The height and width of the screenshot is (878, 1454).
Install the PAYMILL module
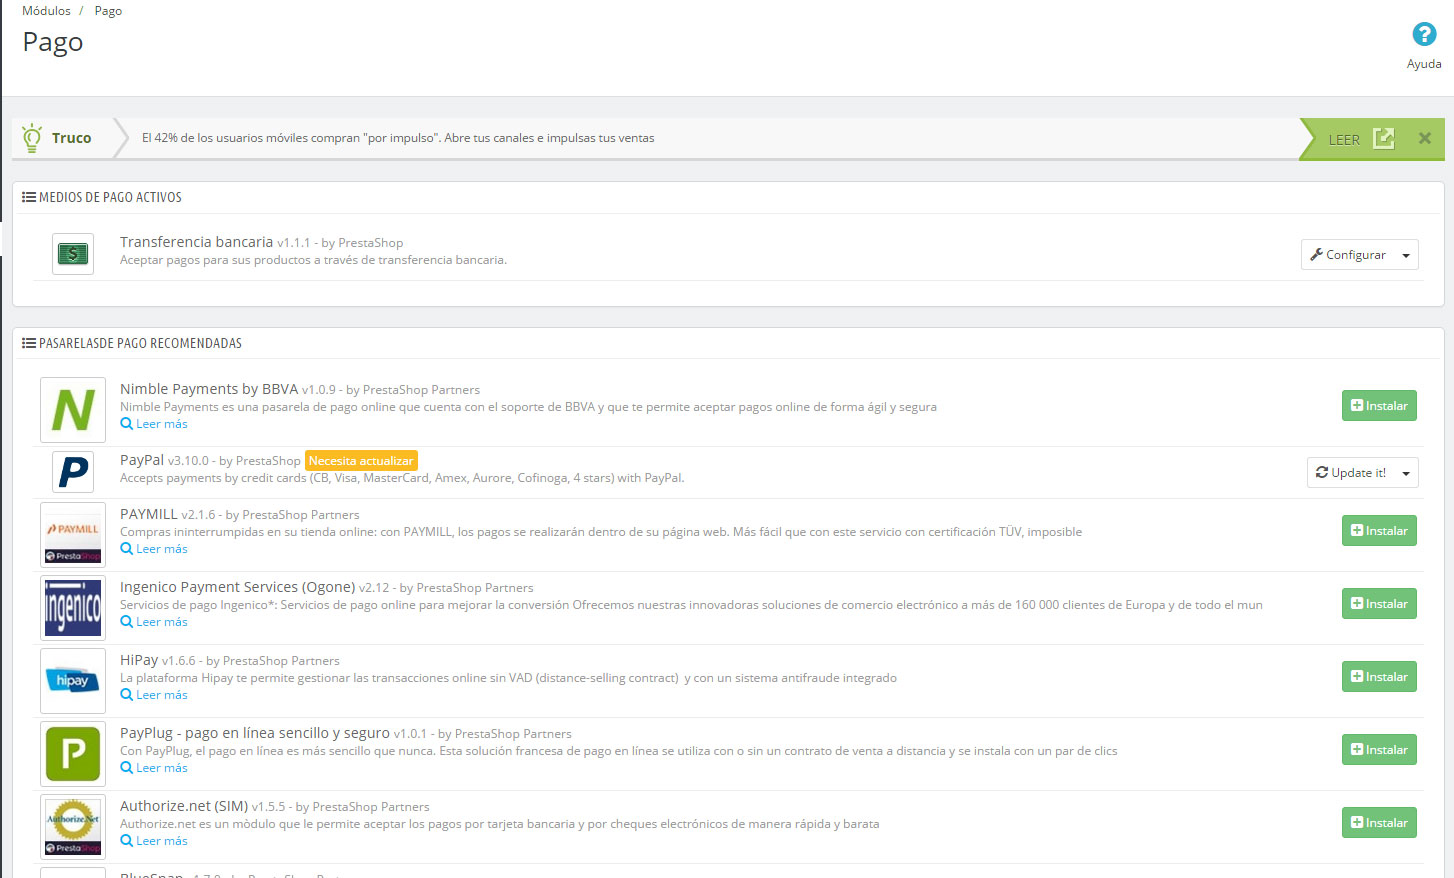1379,531
